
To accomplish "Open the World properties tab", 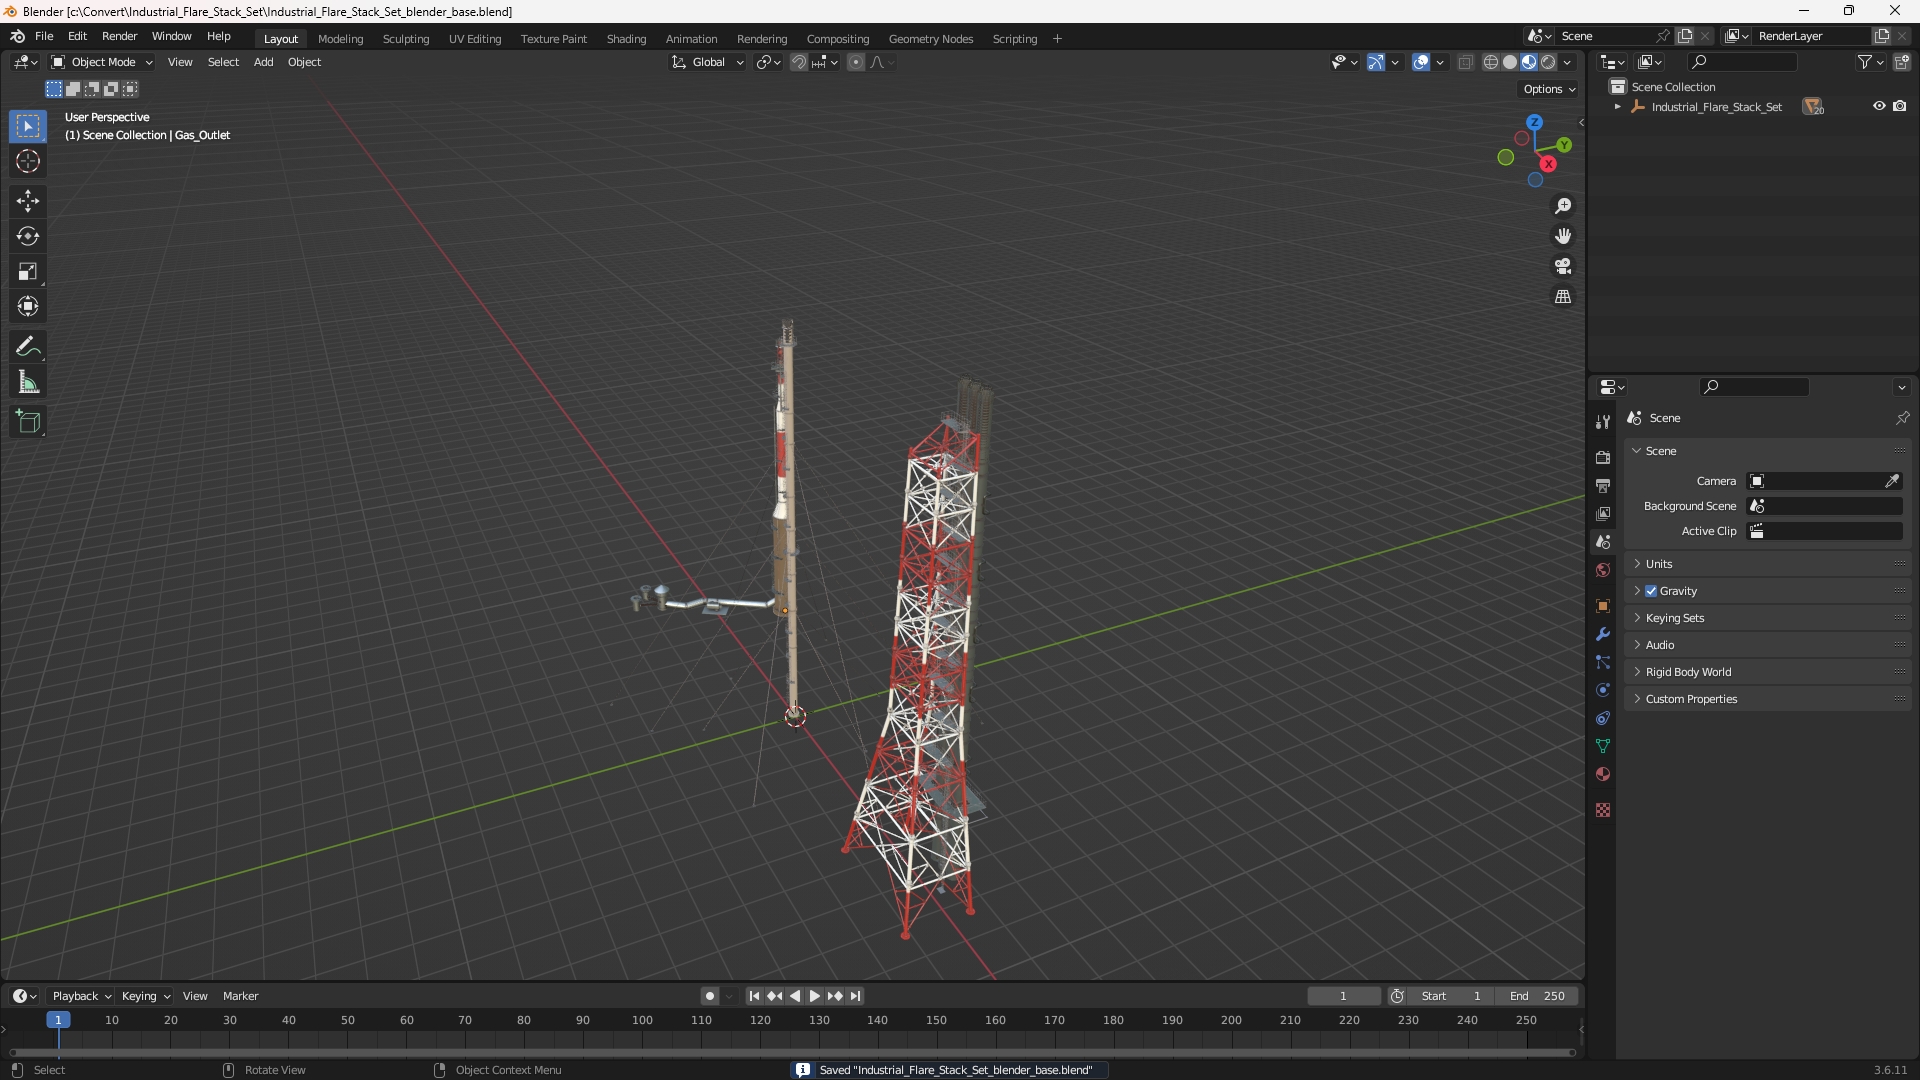I will (1603, 570).
